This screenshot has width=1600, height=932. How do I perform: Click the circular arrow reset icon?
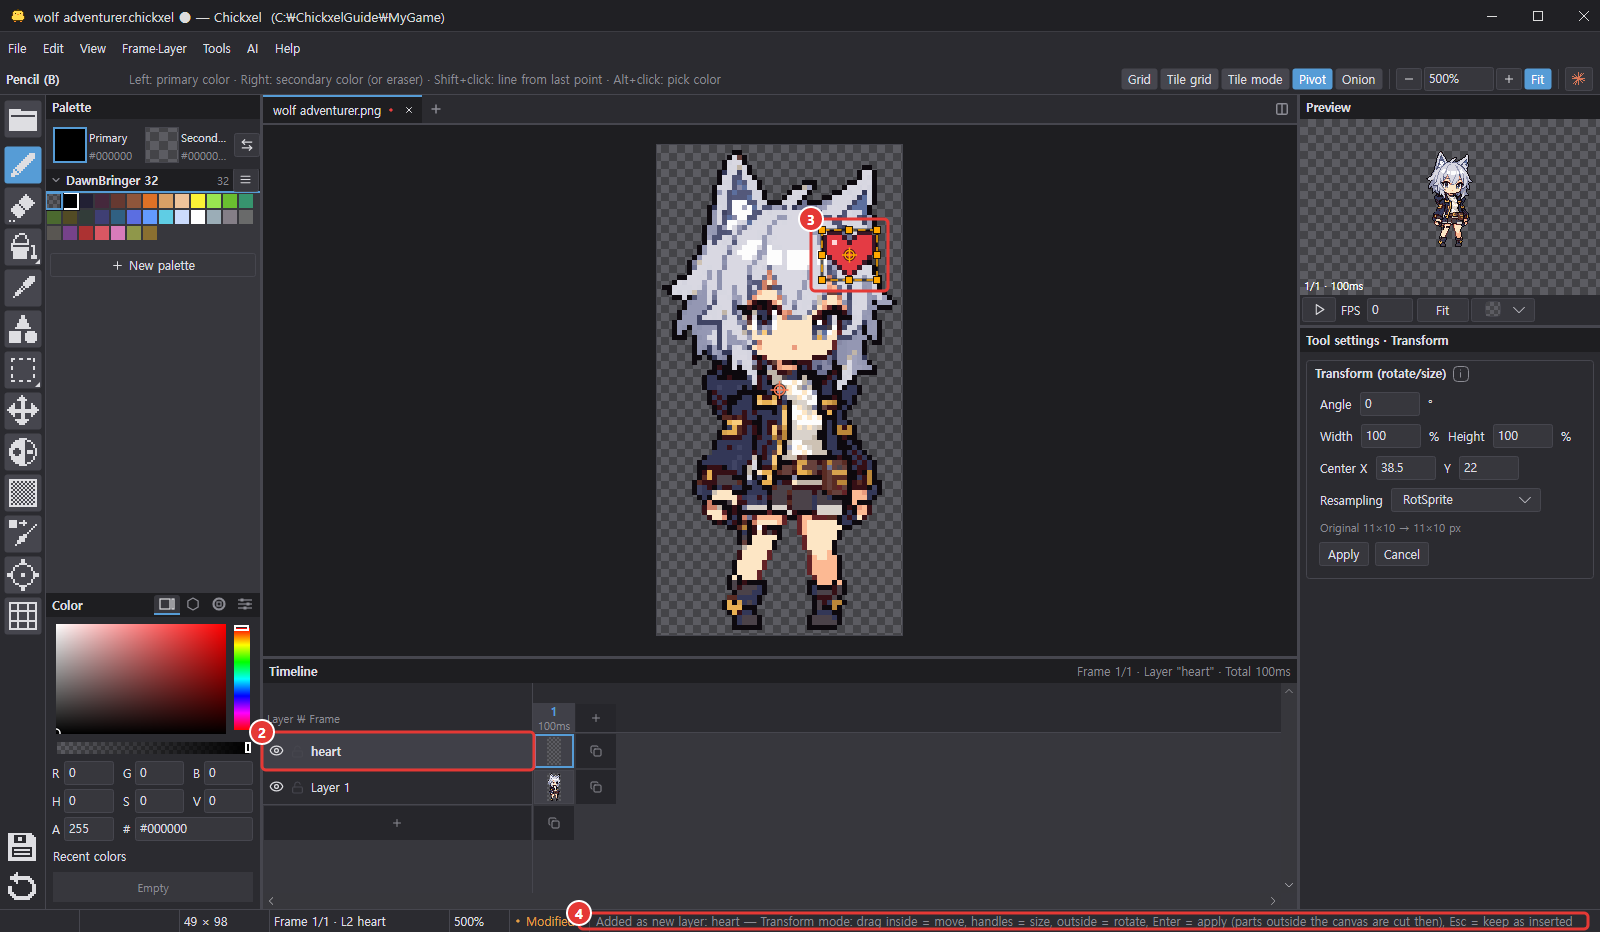pos(22,887)
